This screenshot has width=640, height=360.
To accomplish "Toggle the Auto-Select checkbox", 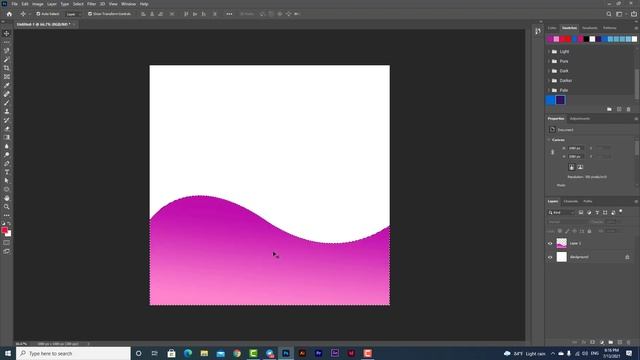I will point(38,14).
